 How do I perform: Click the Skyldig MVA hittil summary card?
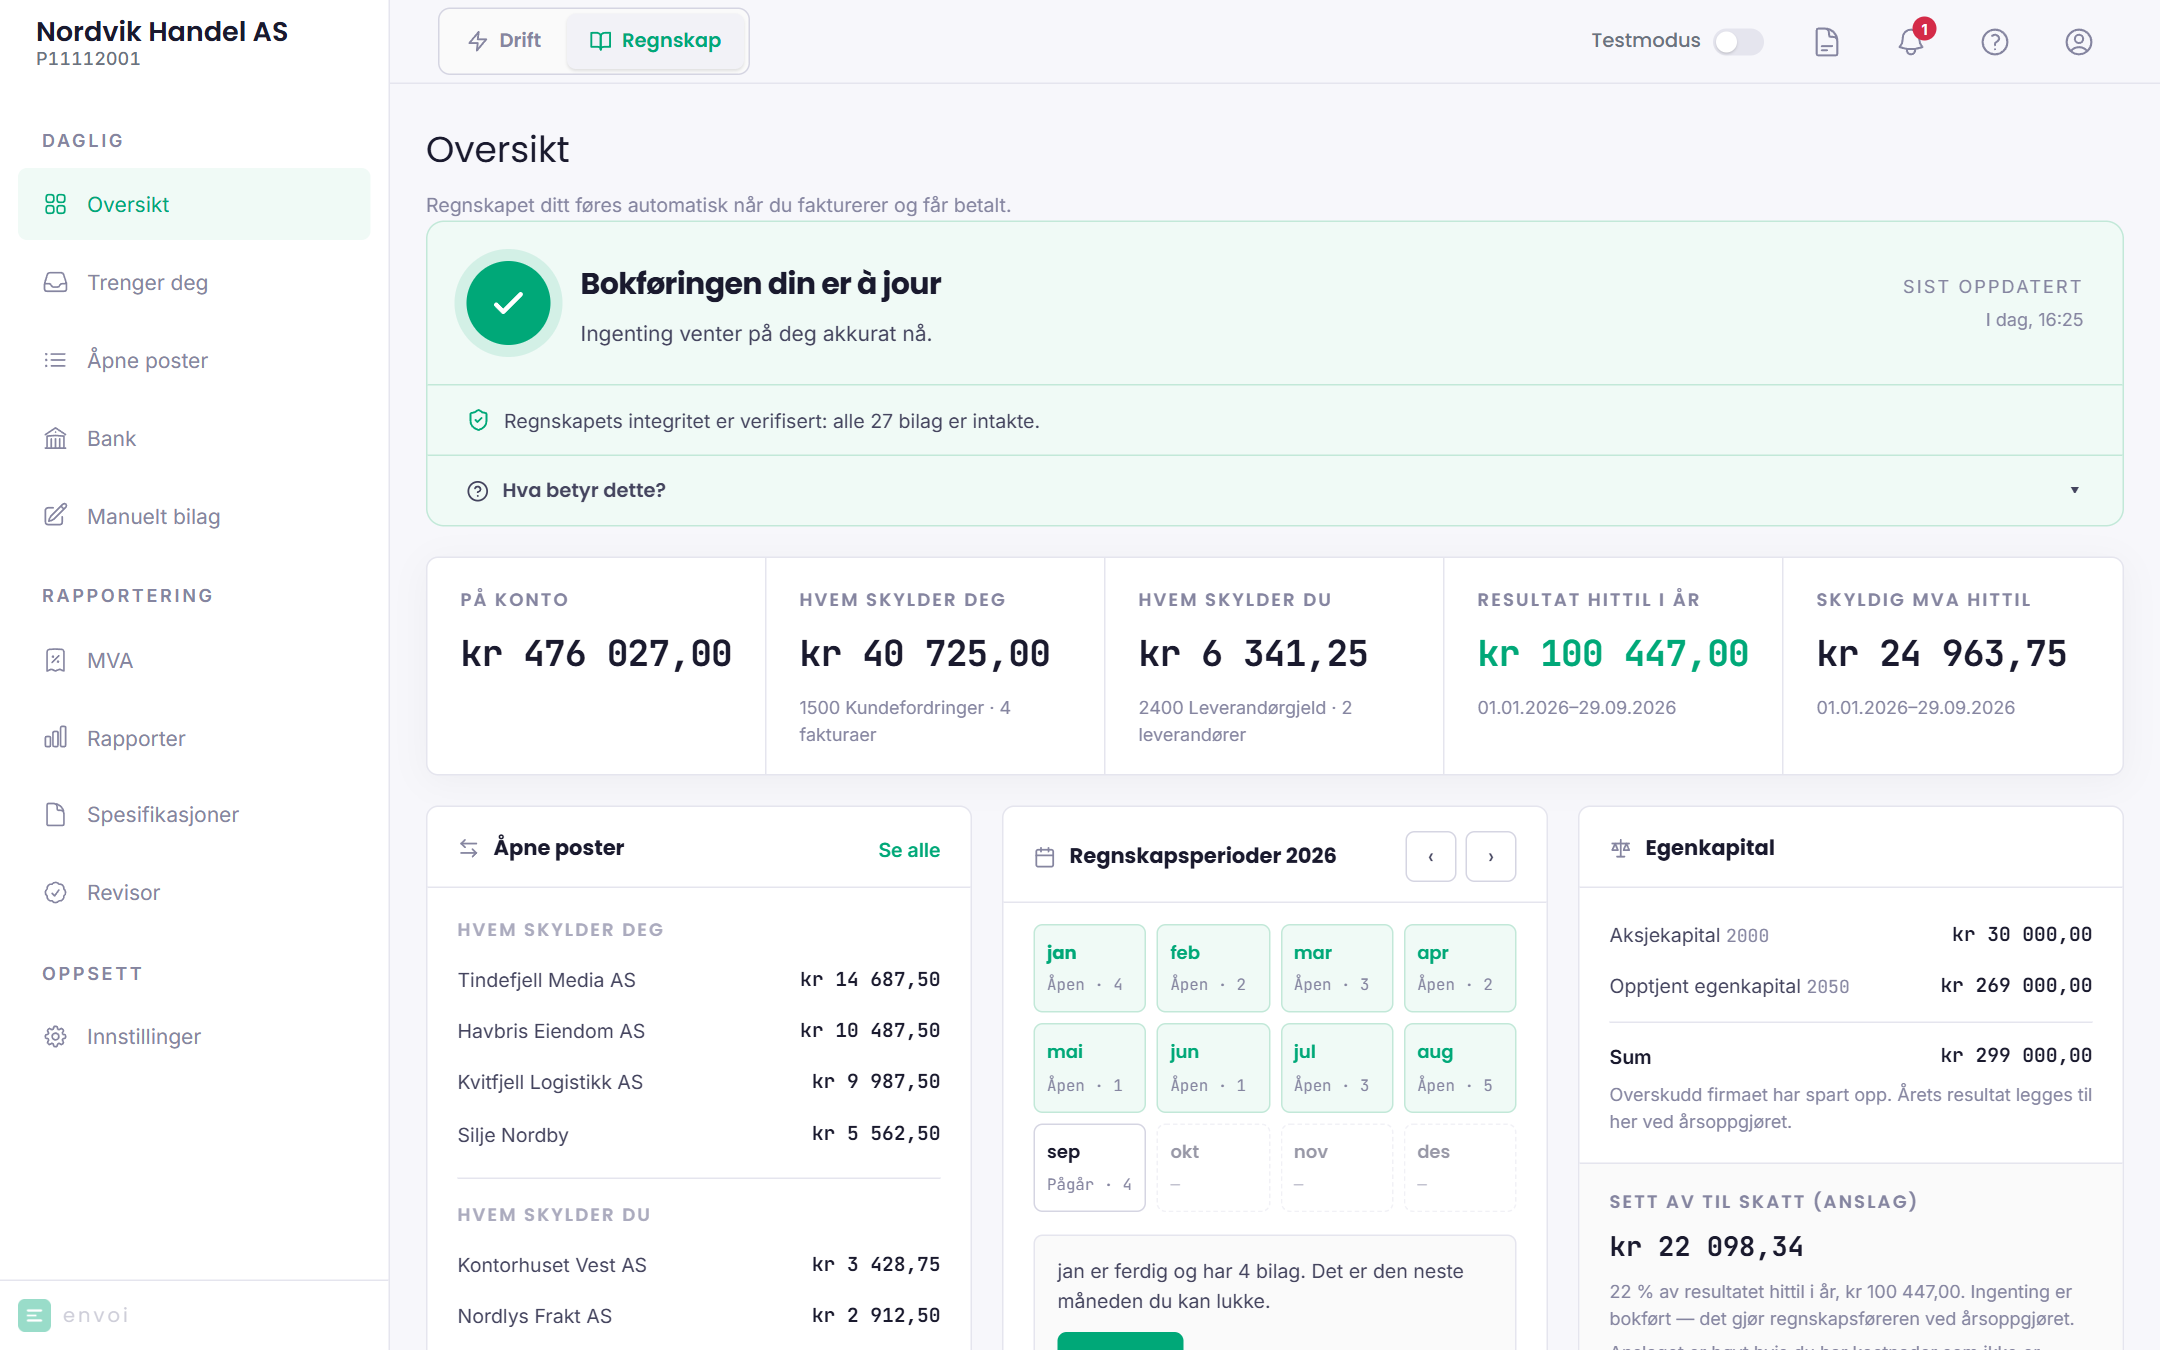pyautogui.click(x=1952, y=666)
